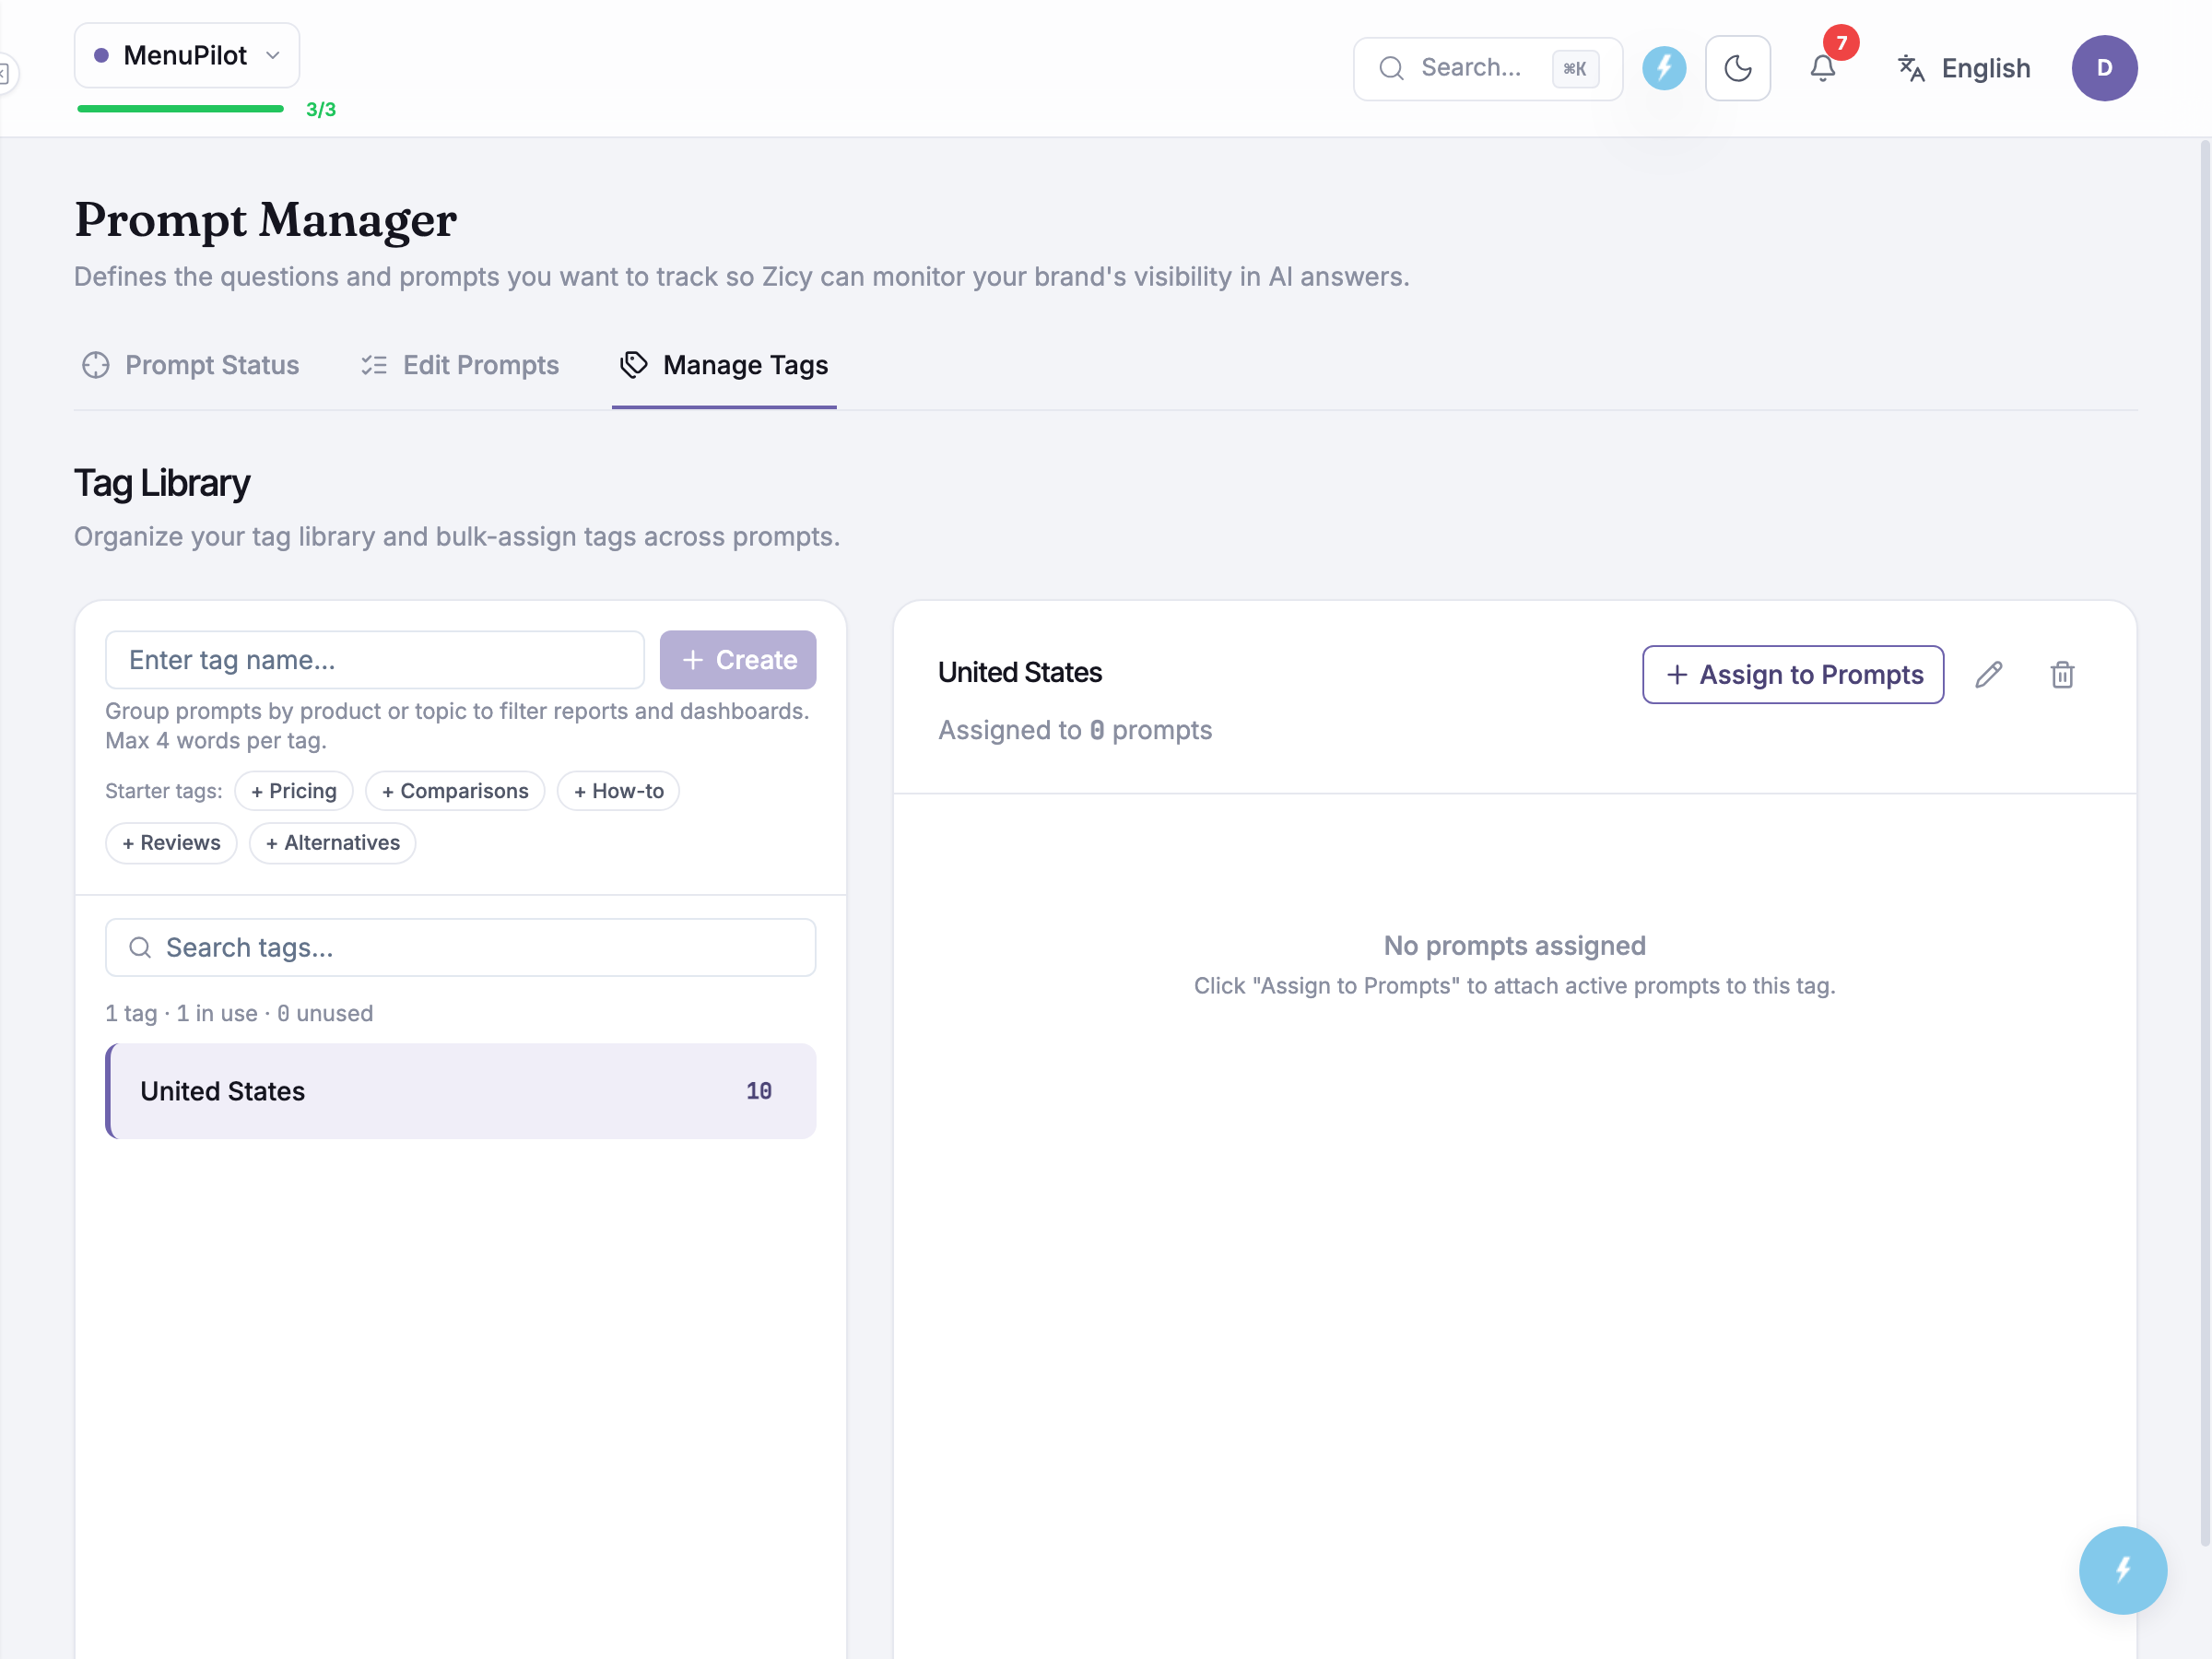Click the Assign to Prompts button
Viewport: 2212px width, 1659px height.
click(x=1793, y=675)
